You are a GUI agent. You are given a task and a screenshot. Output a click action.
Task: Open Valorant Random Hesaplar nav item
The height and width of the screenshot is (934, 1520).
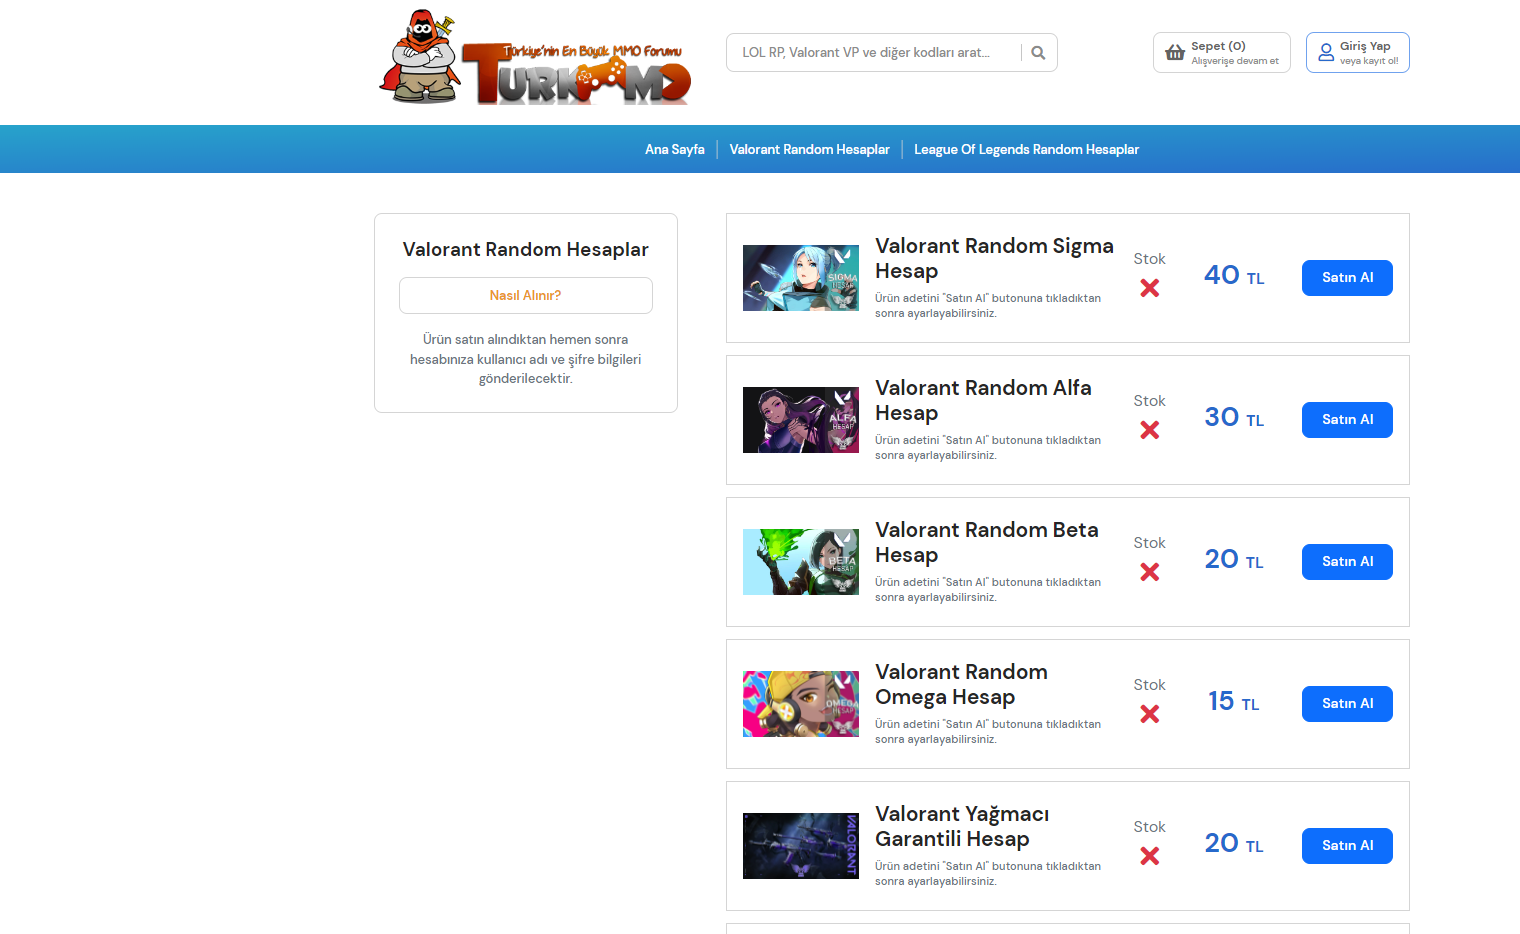[x=809, y=149]
